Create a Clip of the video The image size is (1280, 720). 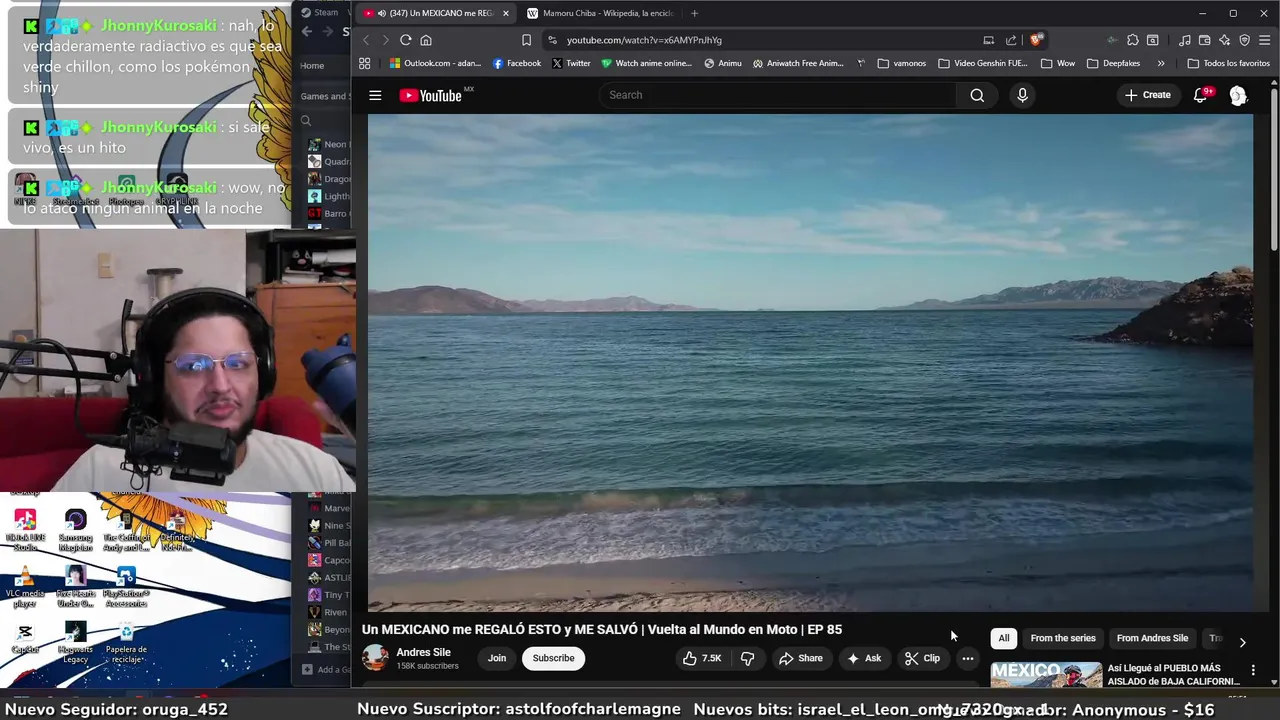point(922,658)
